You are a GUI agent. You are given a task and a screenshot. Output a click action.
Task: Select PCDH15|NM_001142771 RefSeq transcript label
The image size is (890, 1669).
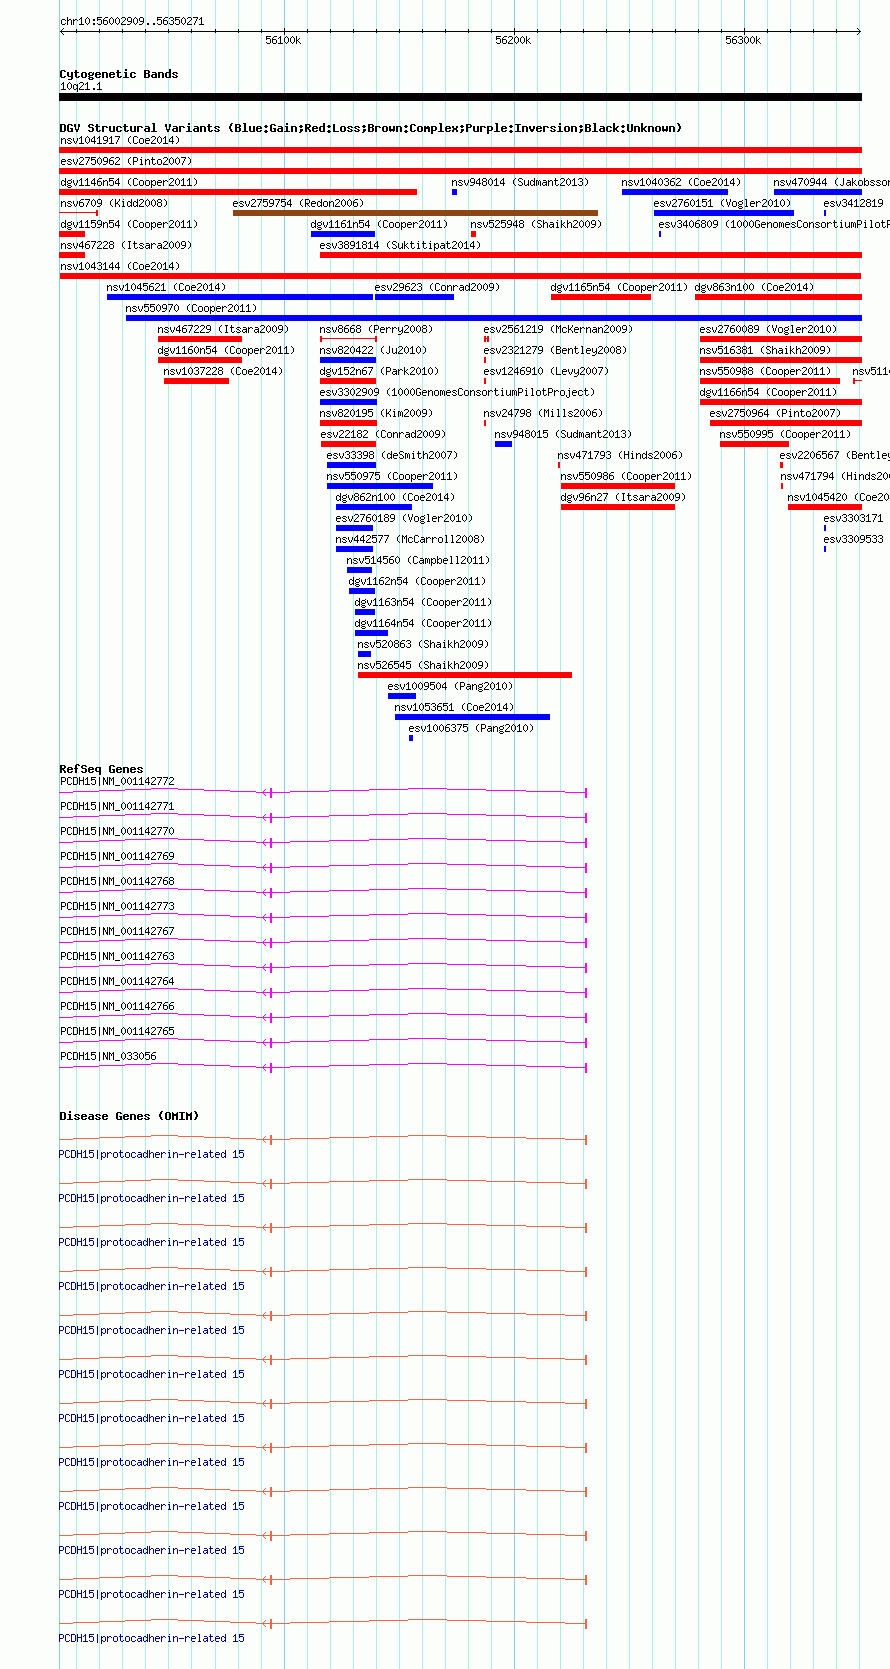(117, 806)
